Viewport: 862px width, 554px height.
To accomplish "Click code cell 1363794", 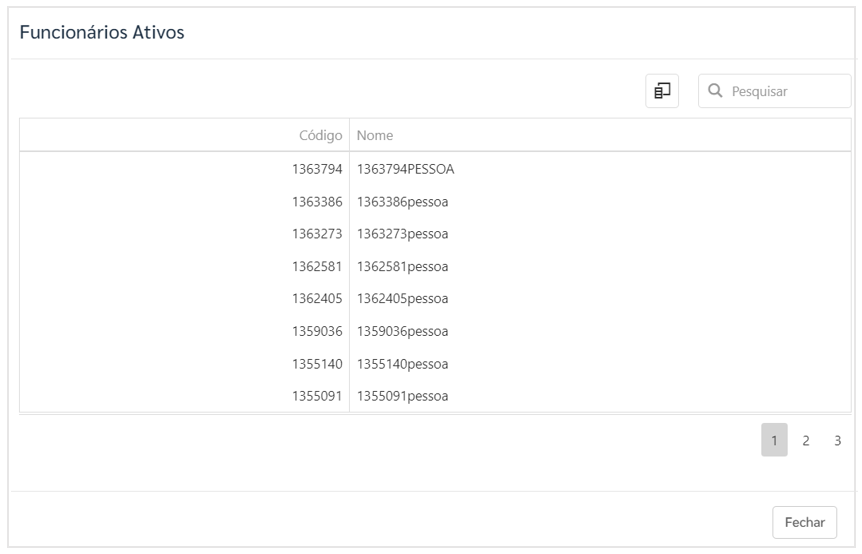I will pos(317,169).
